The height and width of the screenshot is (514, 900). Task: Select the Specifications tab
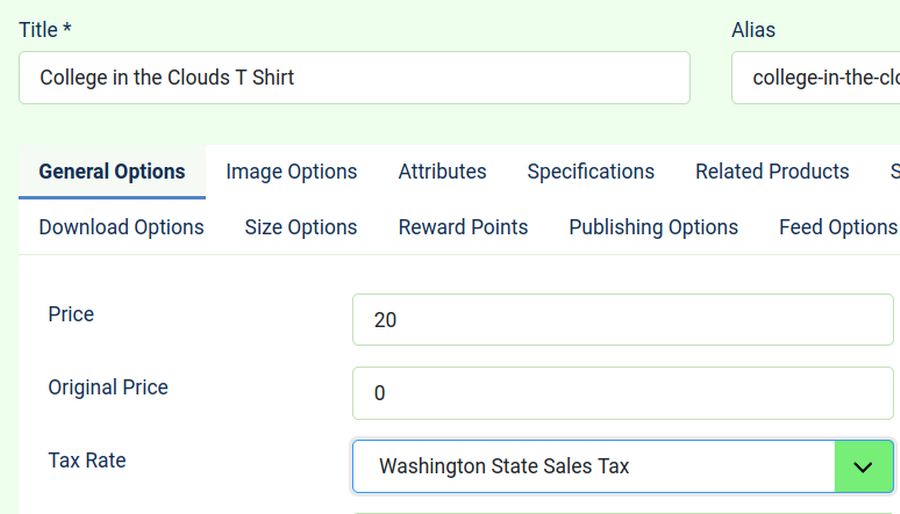point(590,172)
